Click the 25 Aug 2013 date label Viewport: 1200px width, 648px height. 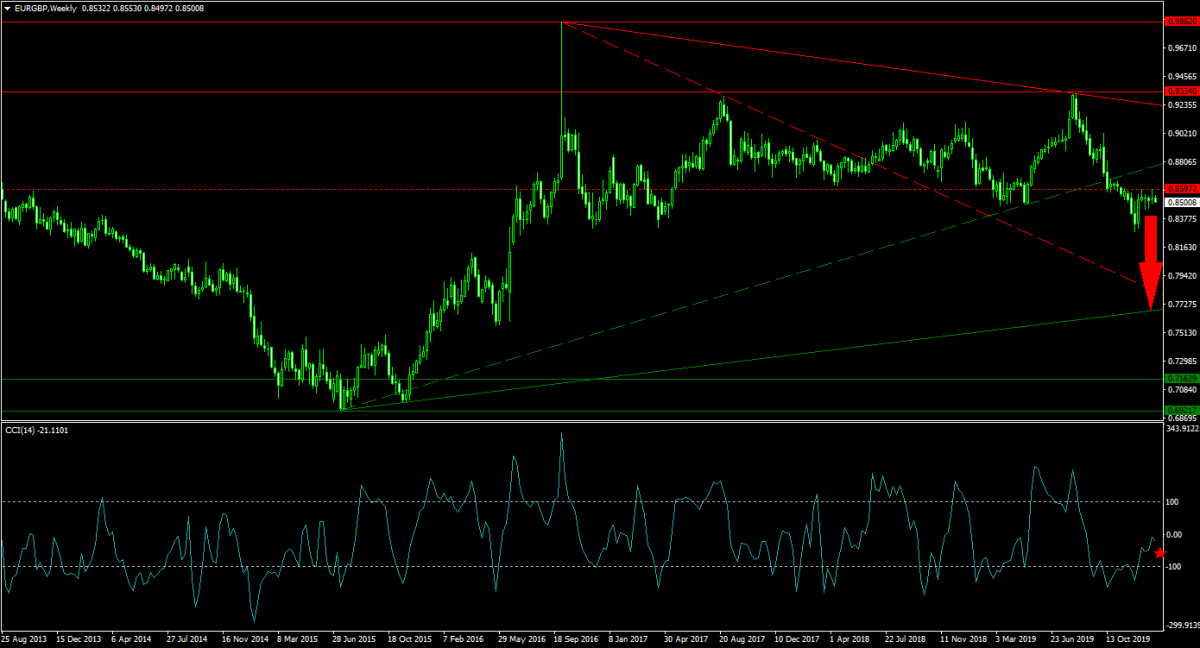click(23, 637)
